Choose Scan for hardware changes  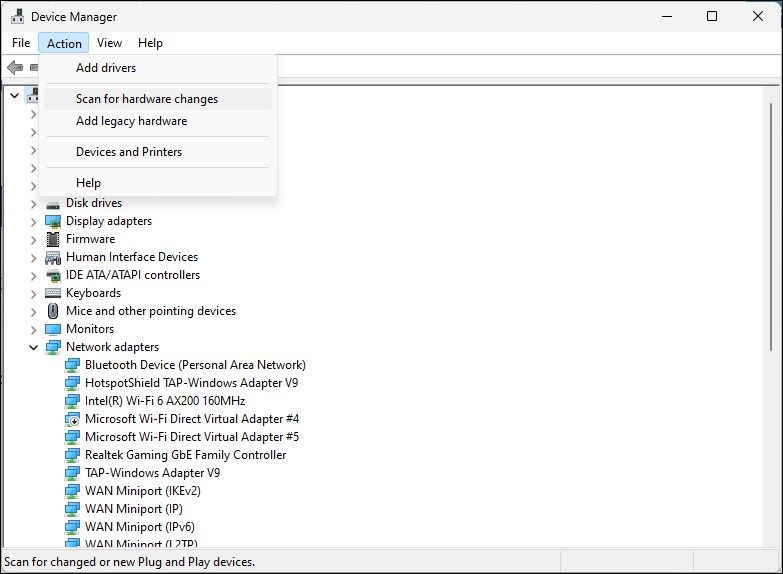147,99
